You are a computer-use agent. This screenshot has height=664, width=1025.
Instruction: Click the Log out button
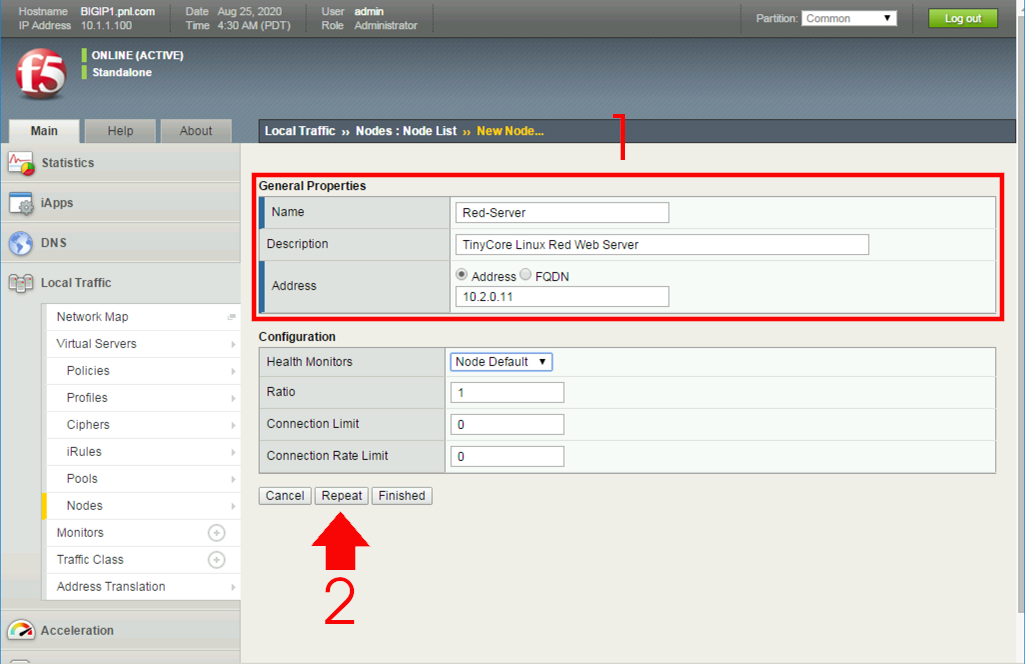click(x=961, y=17)
